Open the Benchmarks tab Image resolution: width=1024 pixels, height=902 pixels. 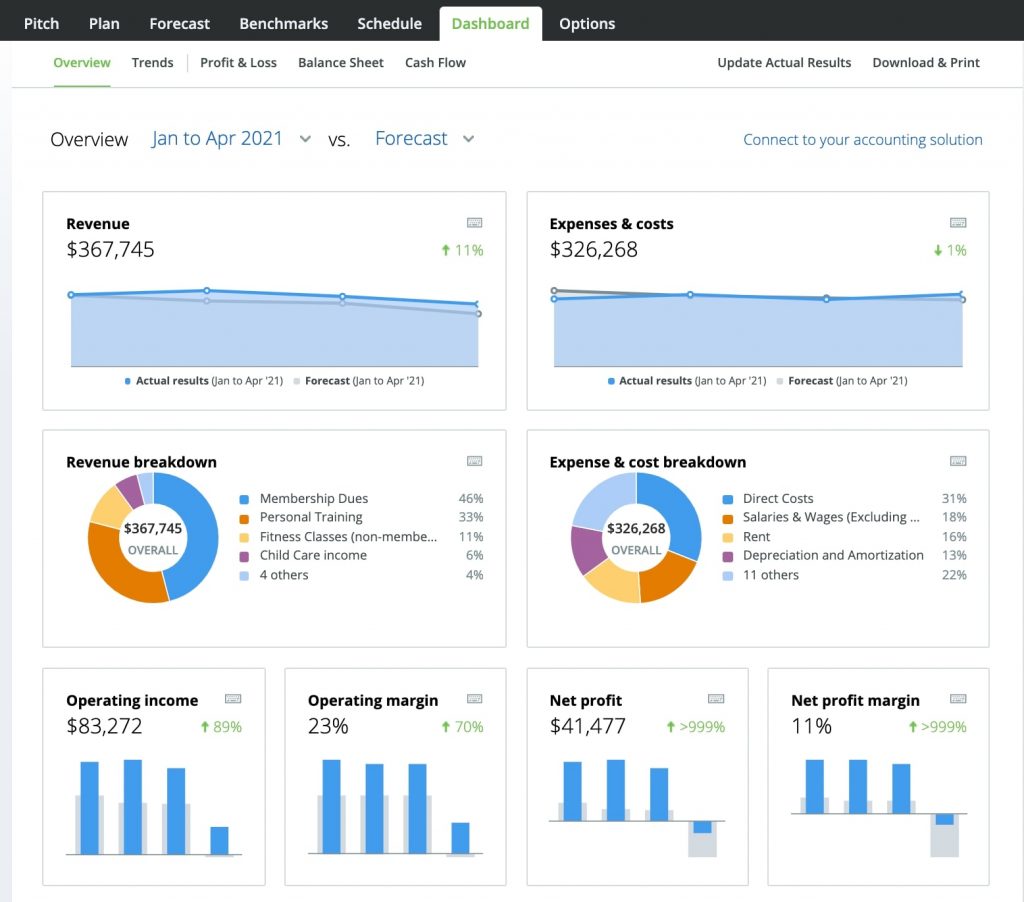click(x=283, y=24)
